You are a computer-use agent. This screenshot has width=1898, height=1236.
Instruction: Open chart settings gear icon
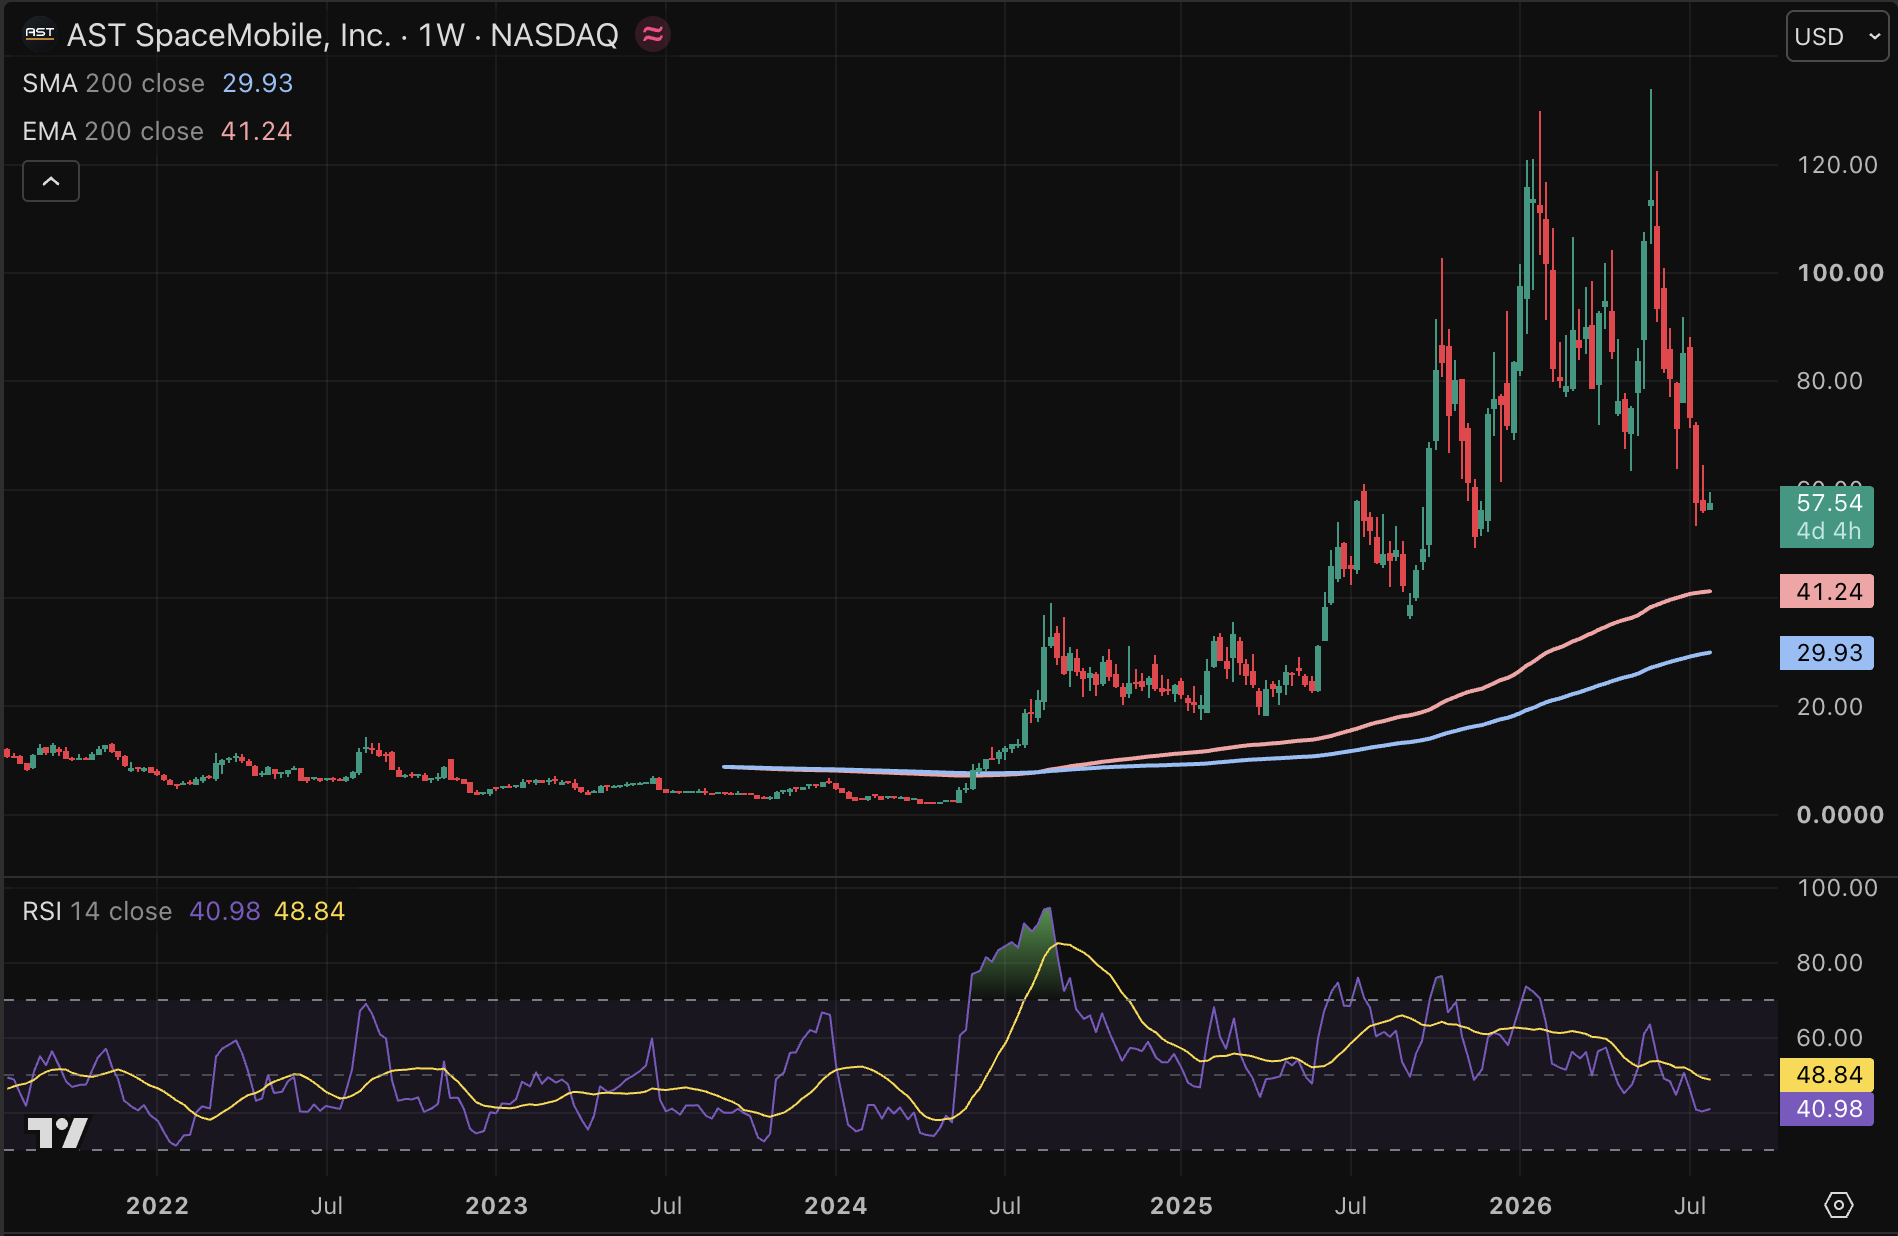(x=1838, y=1205)
